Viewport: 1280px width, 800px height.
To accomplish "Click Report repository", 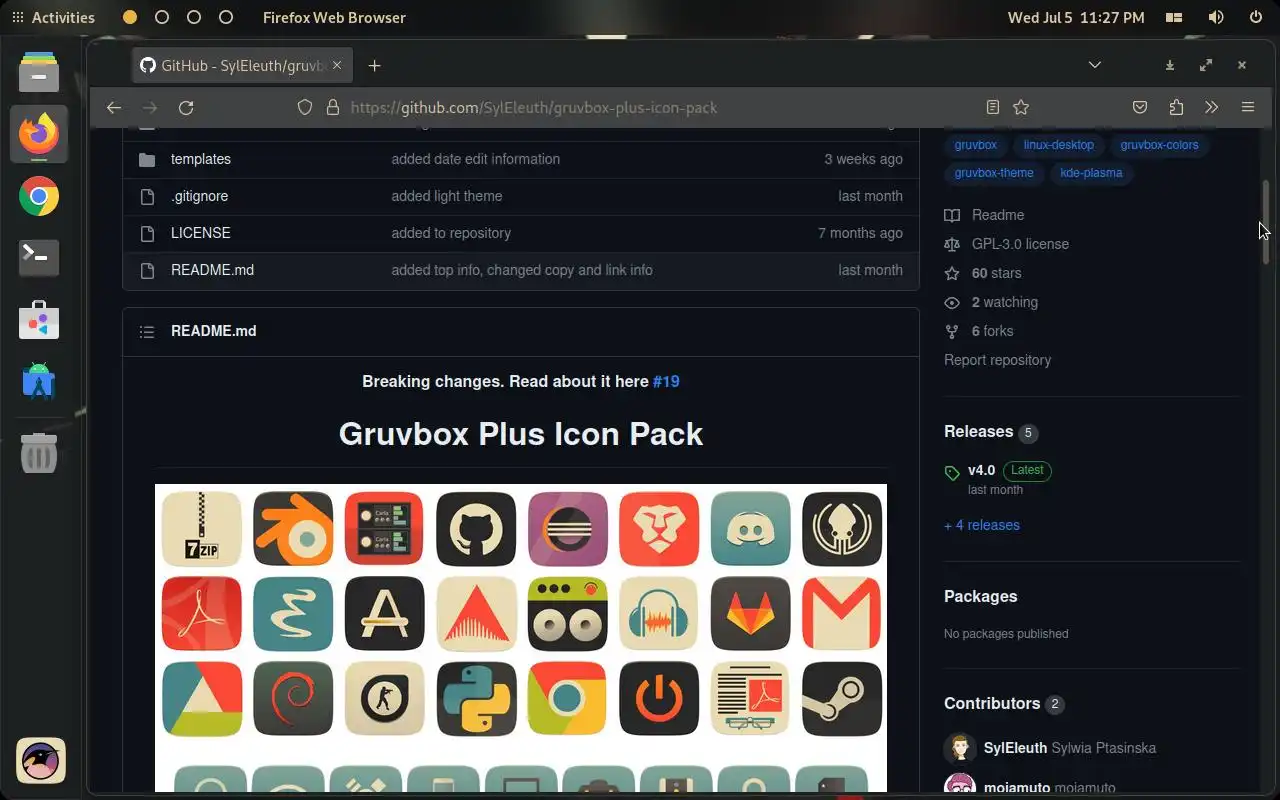I will tap(997, 360).
